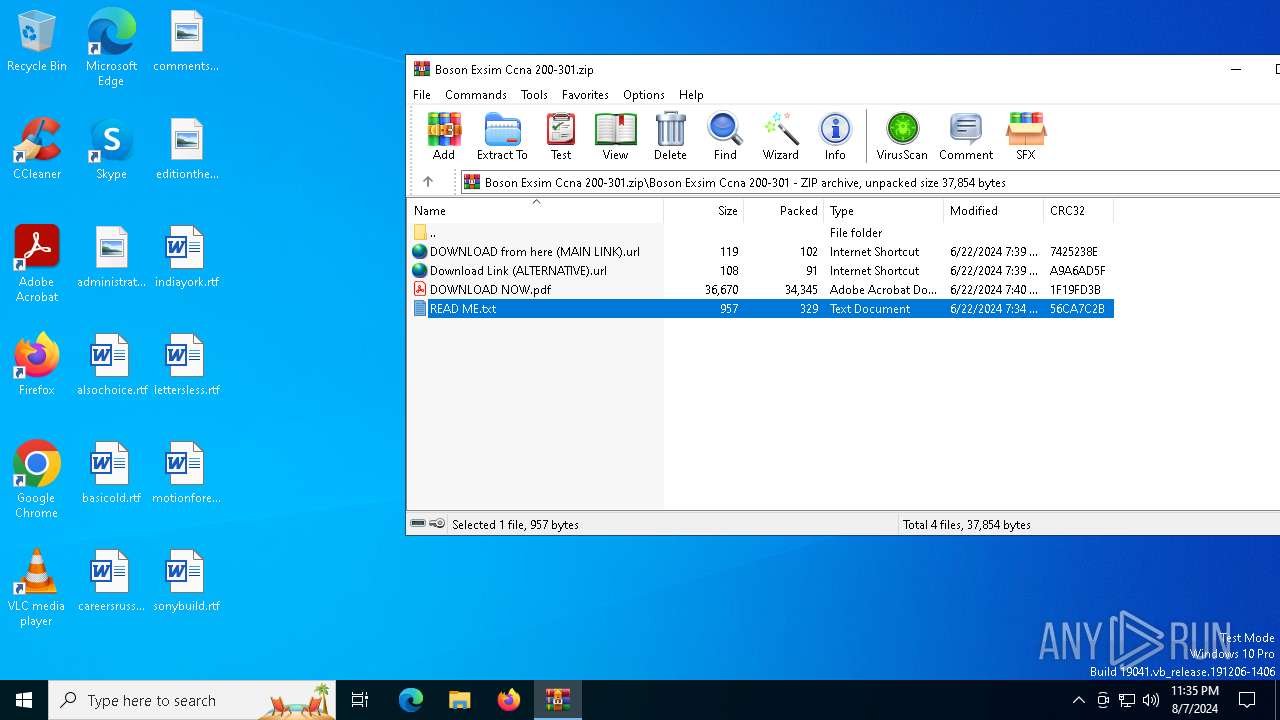The height and width of the screenshot is (720, 1280).
Task: Open the volume tray icon
Action: (x=1151, y=700)
